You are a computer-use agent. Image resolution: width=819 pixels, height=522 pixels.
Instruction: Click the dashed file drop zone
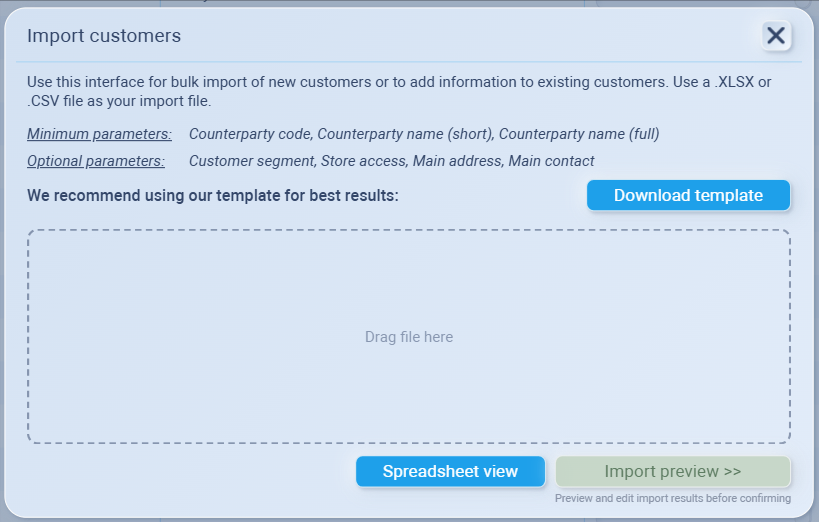[x=409, y=337]
